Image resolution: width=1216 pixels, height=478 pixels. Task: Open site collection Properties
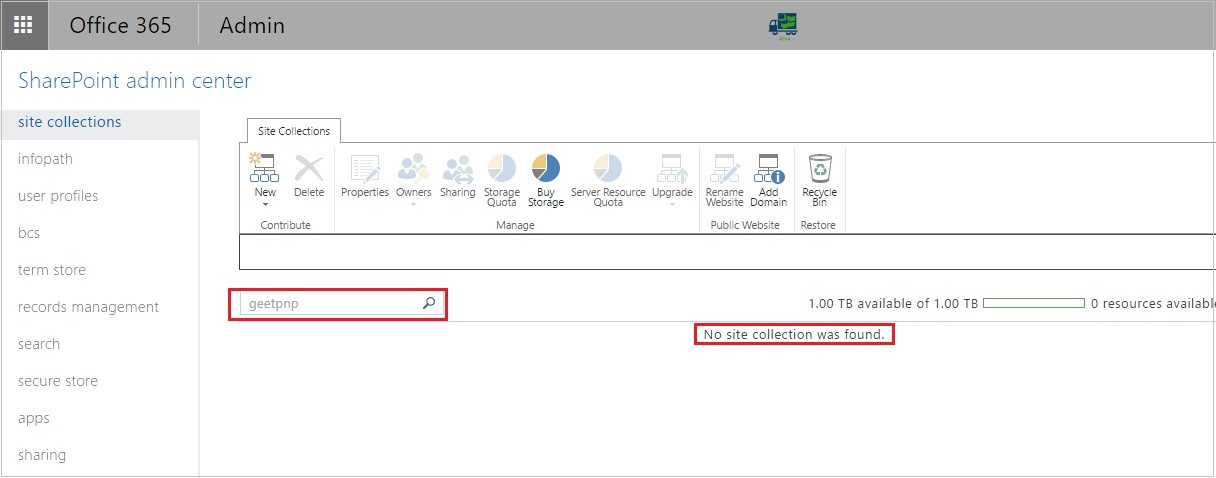click(365, 175)
